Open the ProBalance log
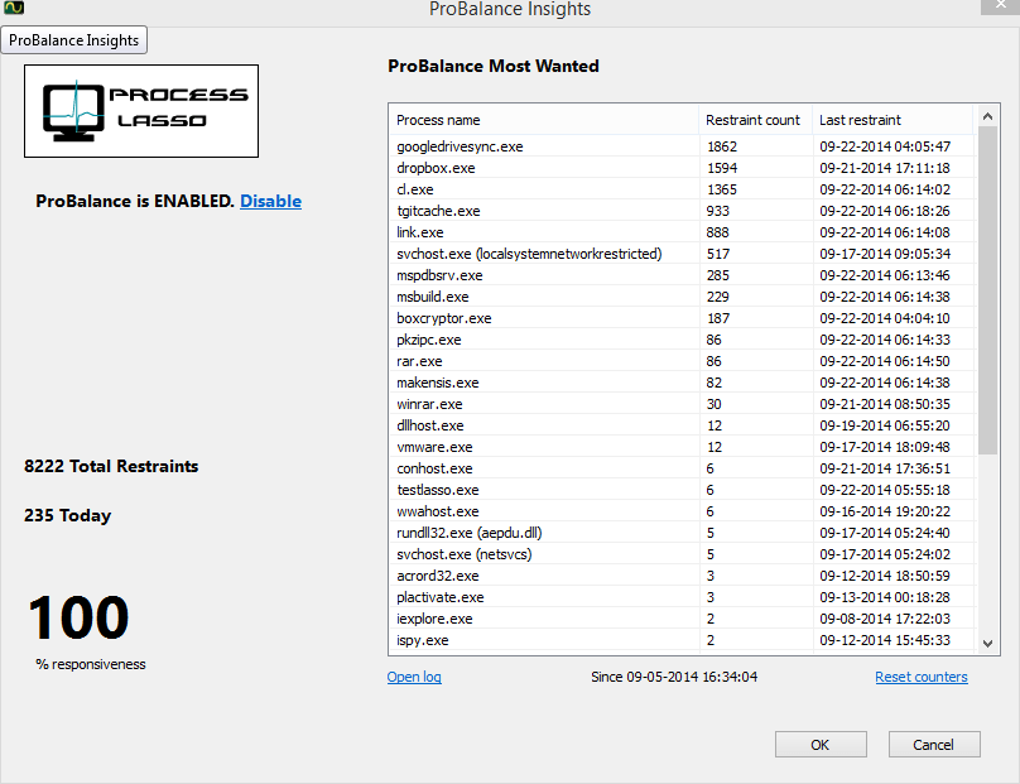 coord(414,676)
